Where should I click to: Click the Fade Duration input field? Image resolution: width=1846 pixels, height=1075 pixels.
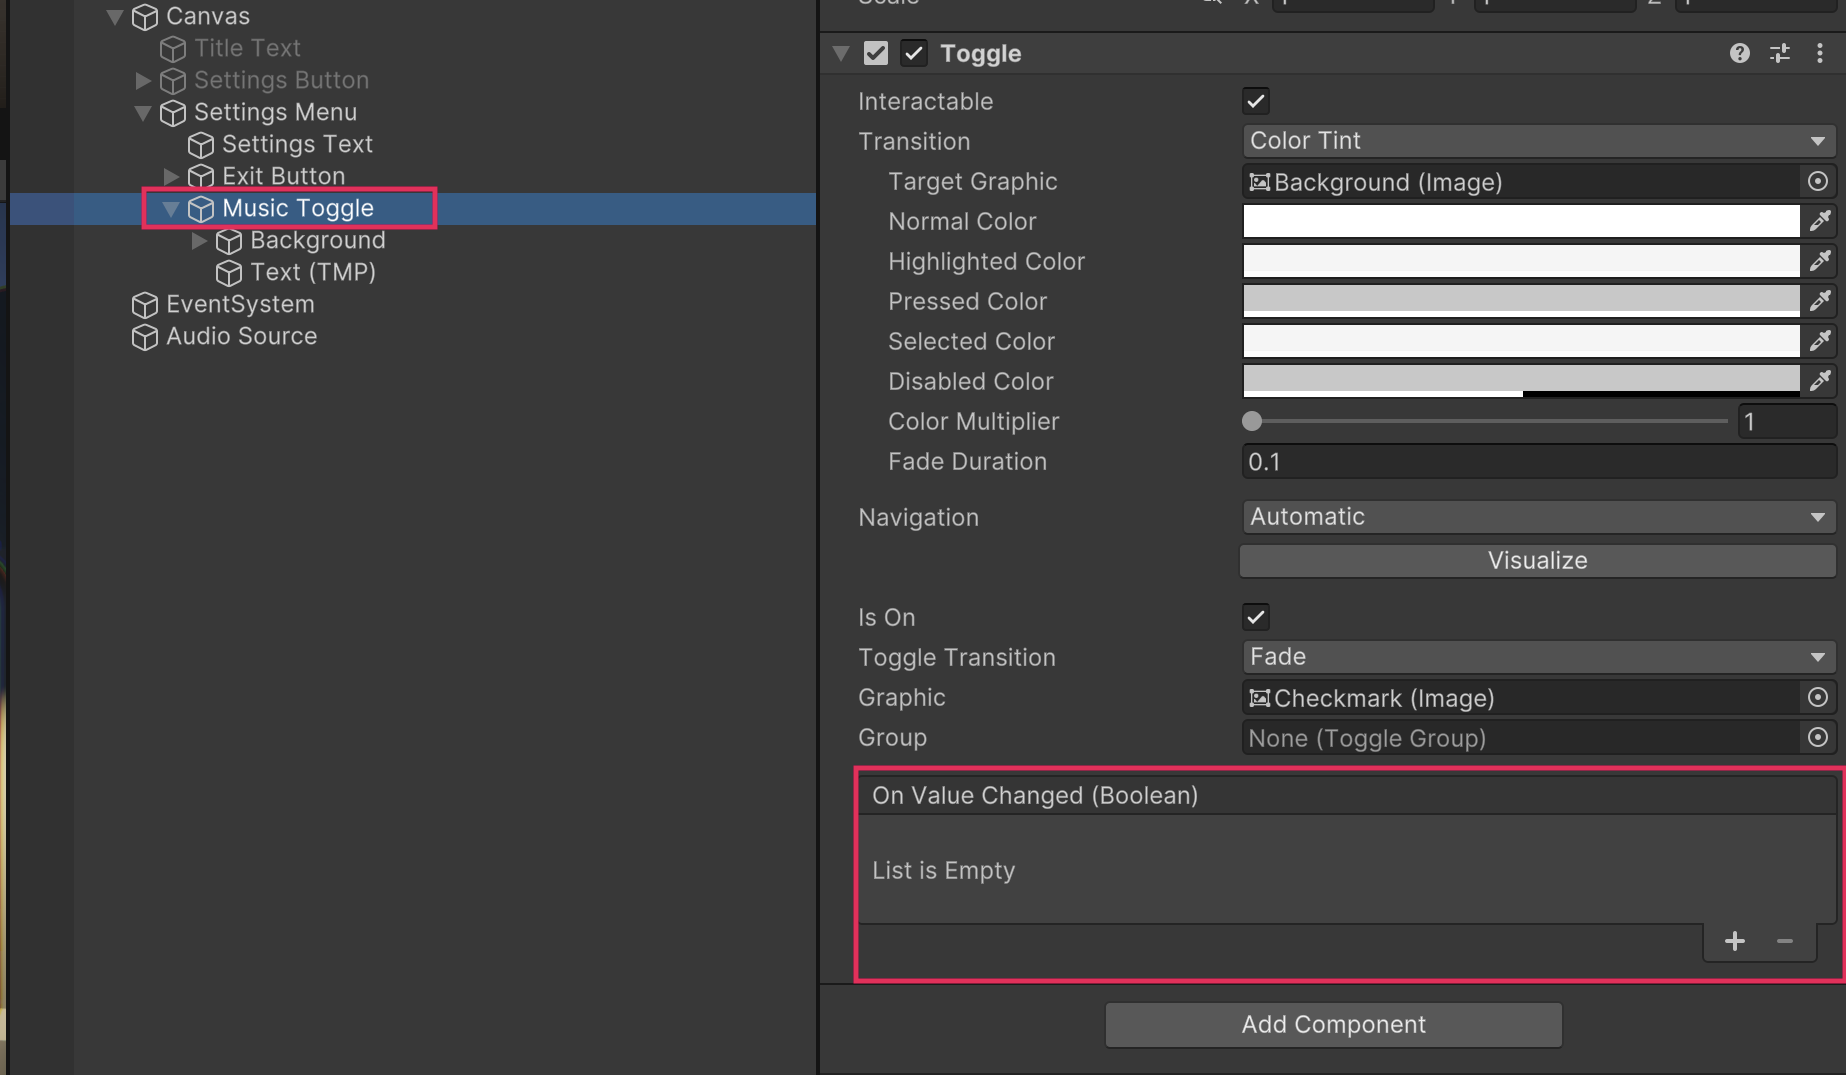pos(1537,462)
